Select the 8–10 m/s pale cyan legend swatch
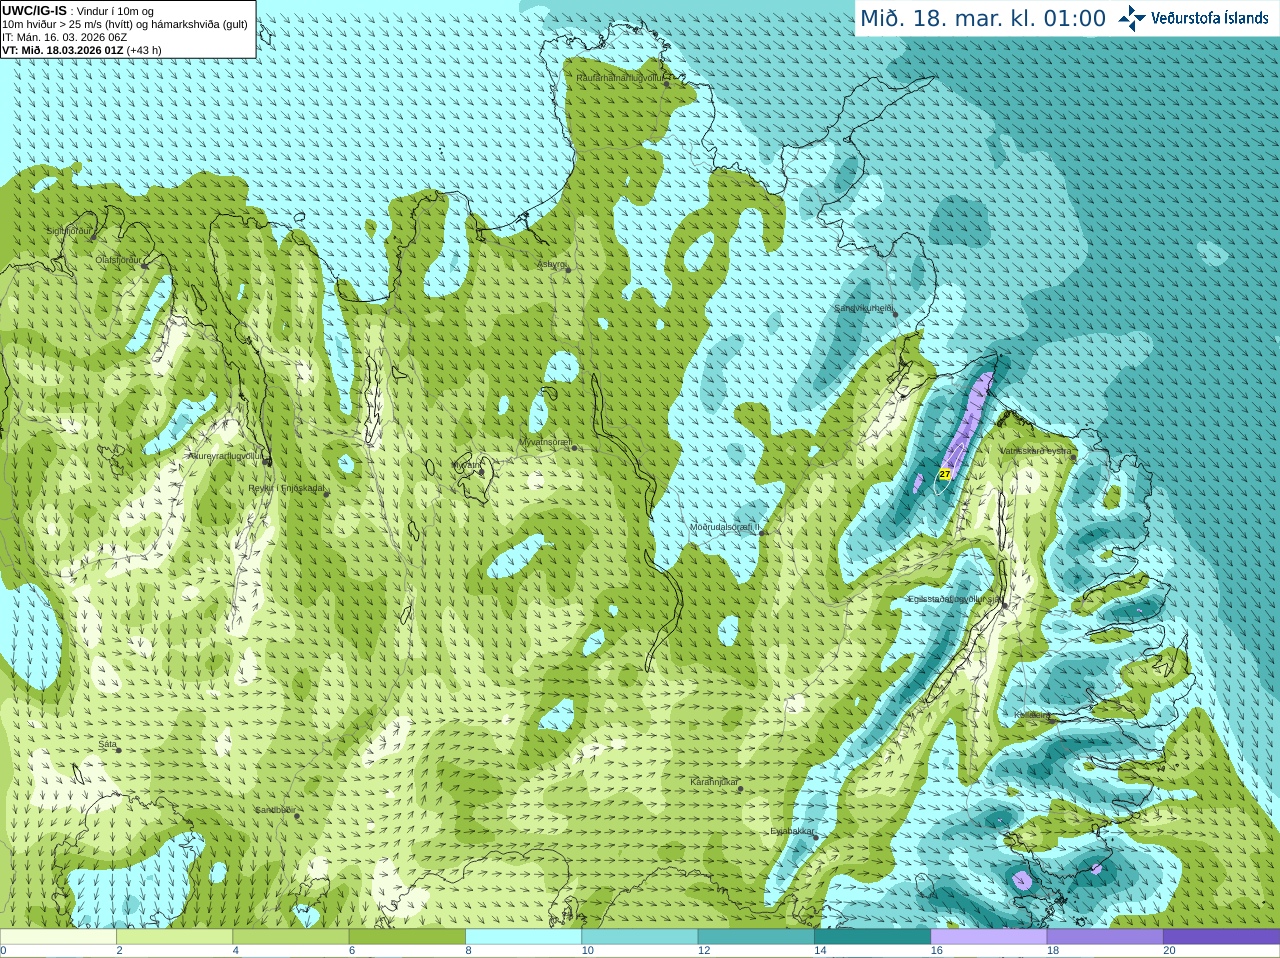 point(523,937)
